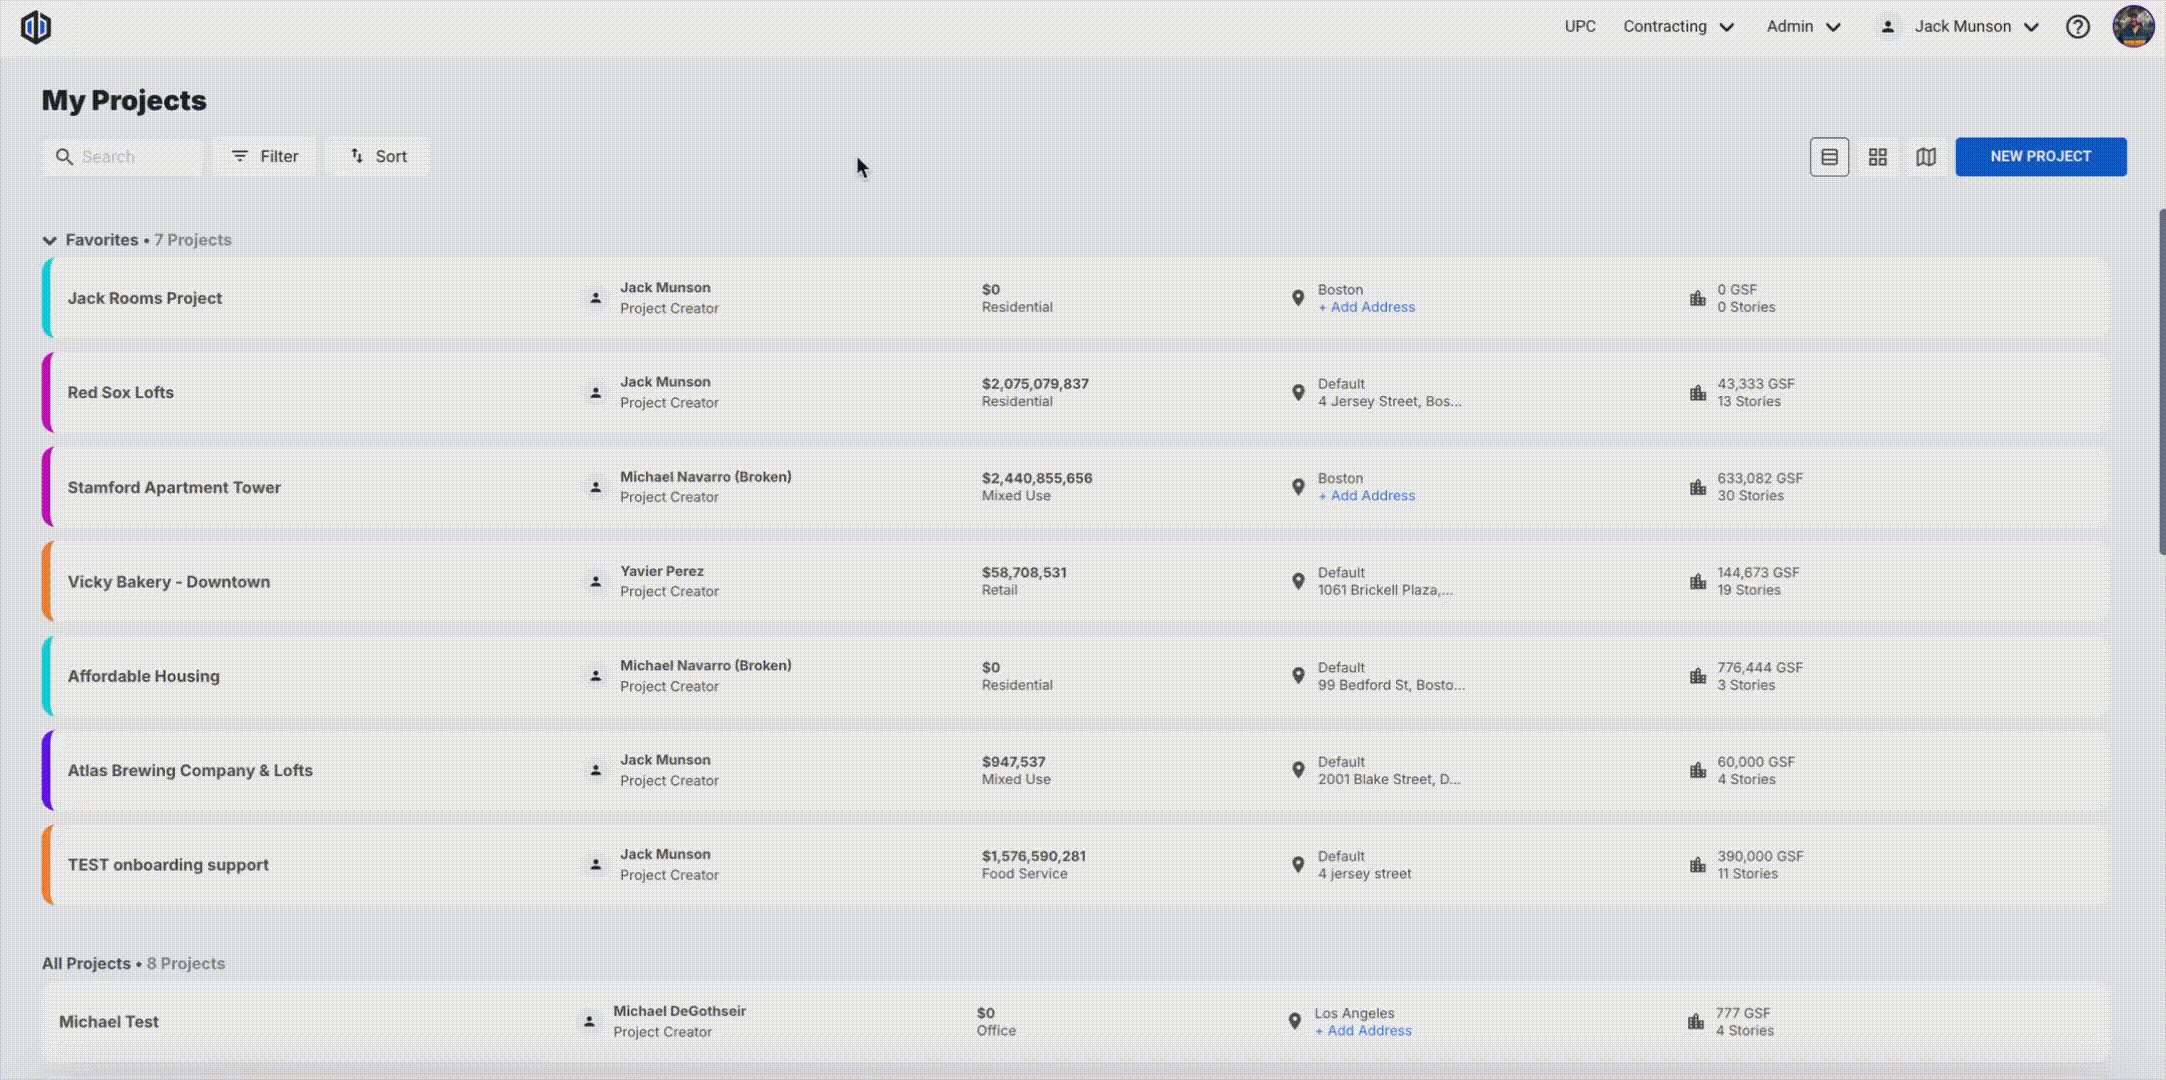2166x1080 pixels.
Task: Click the NEW PROJECT button
Action: pos(2040,157)
